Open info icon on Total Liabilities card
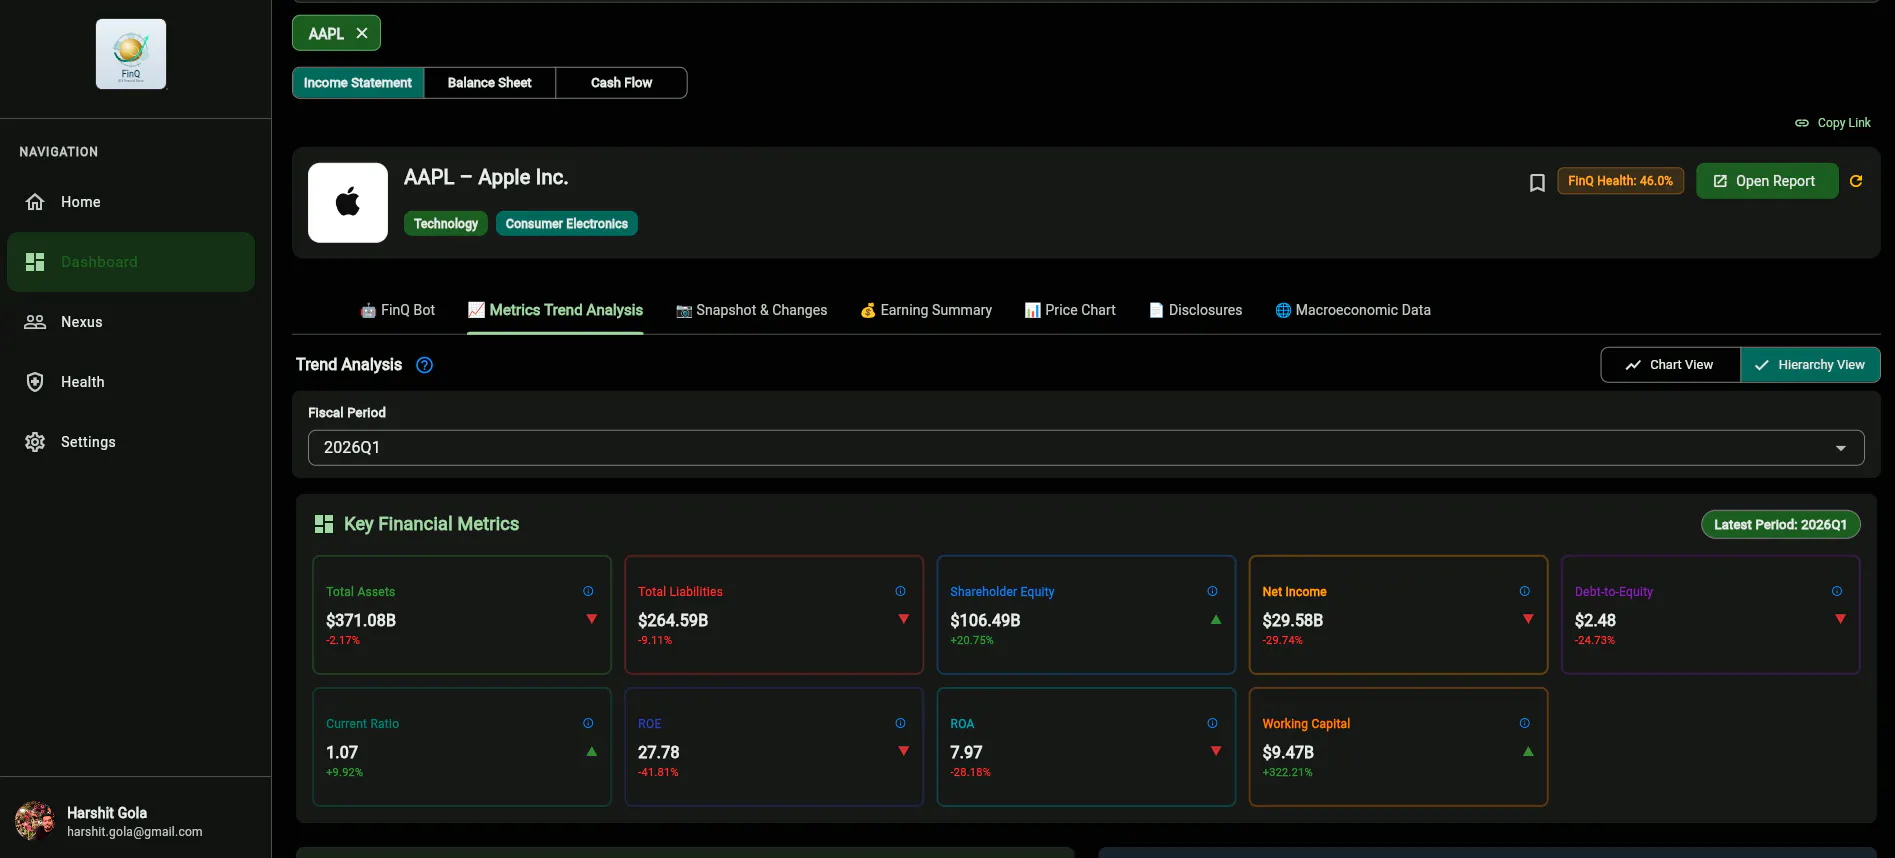 pos(900,591)
